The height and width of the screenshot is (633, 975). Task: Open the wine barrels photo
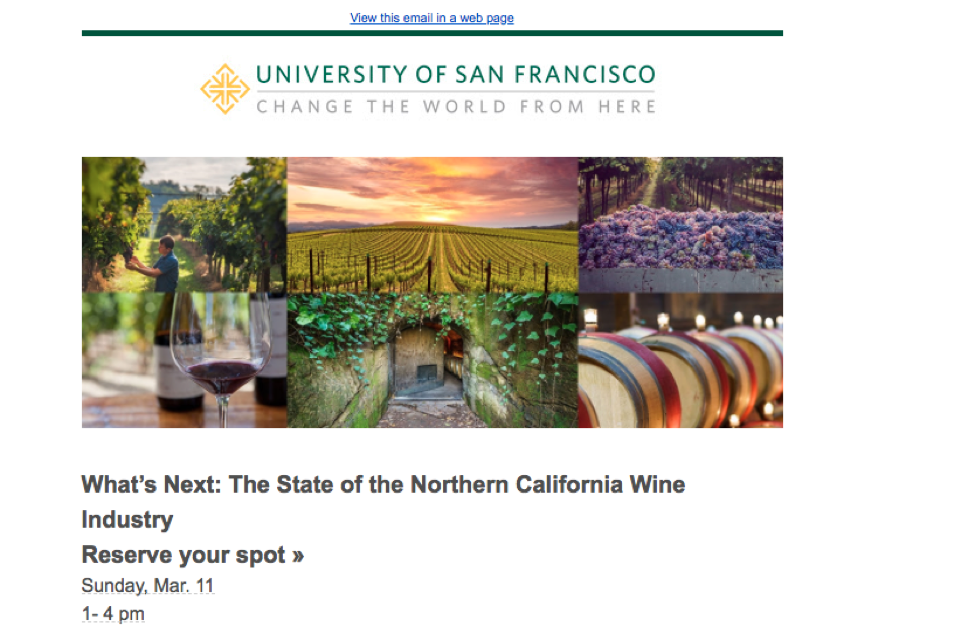[x=680, y=360]
